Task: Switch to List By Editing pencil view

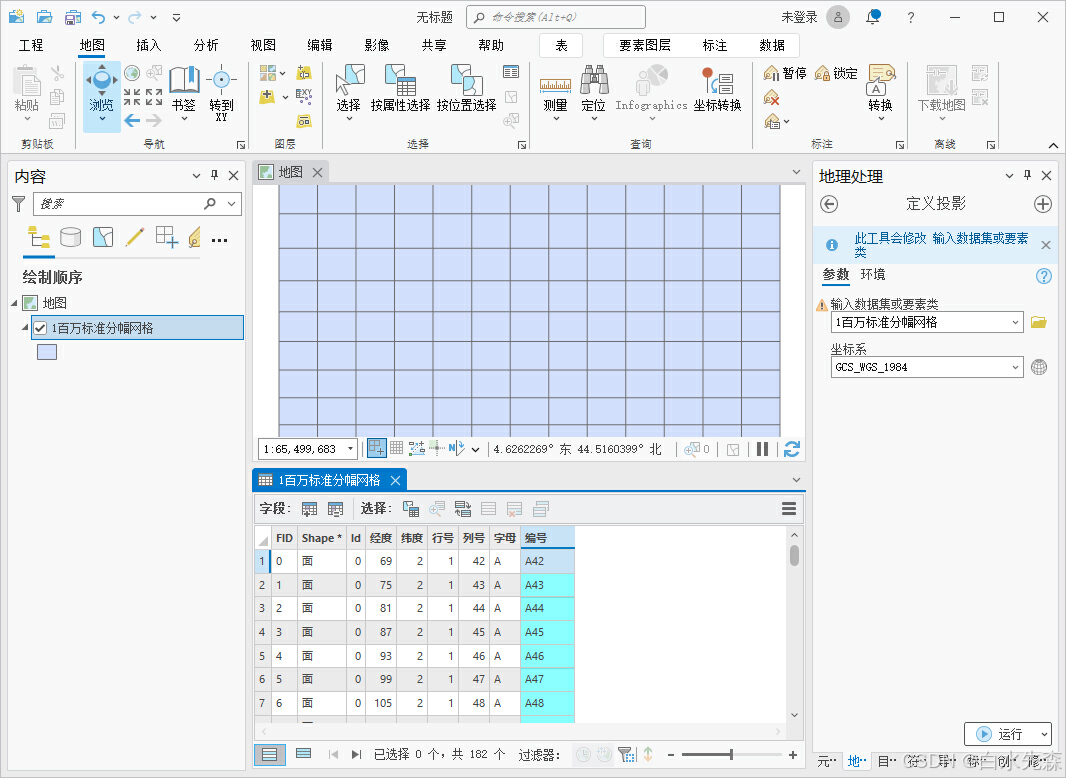Action: point(135,237)
